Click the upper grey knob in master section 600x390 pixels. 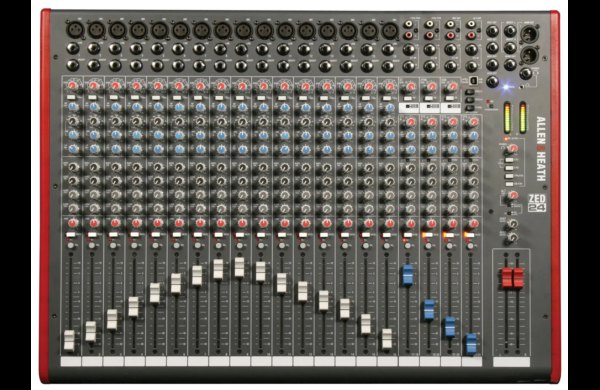pos(513,223)
